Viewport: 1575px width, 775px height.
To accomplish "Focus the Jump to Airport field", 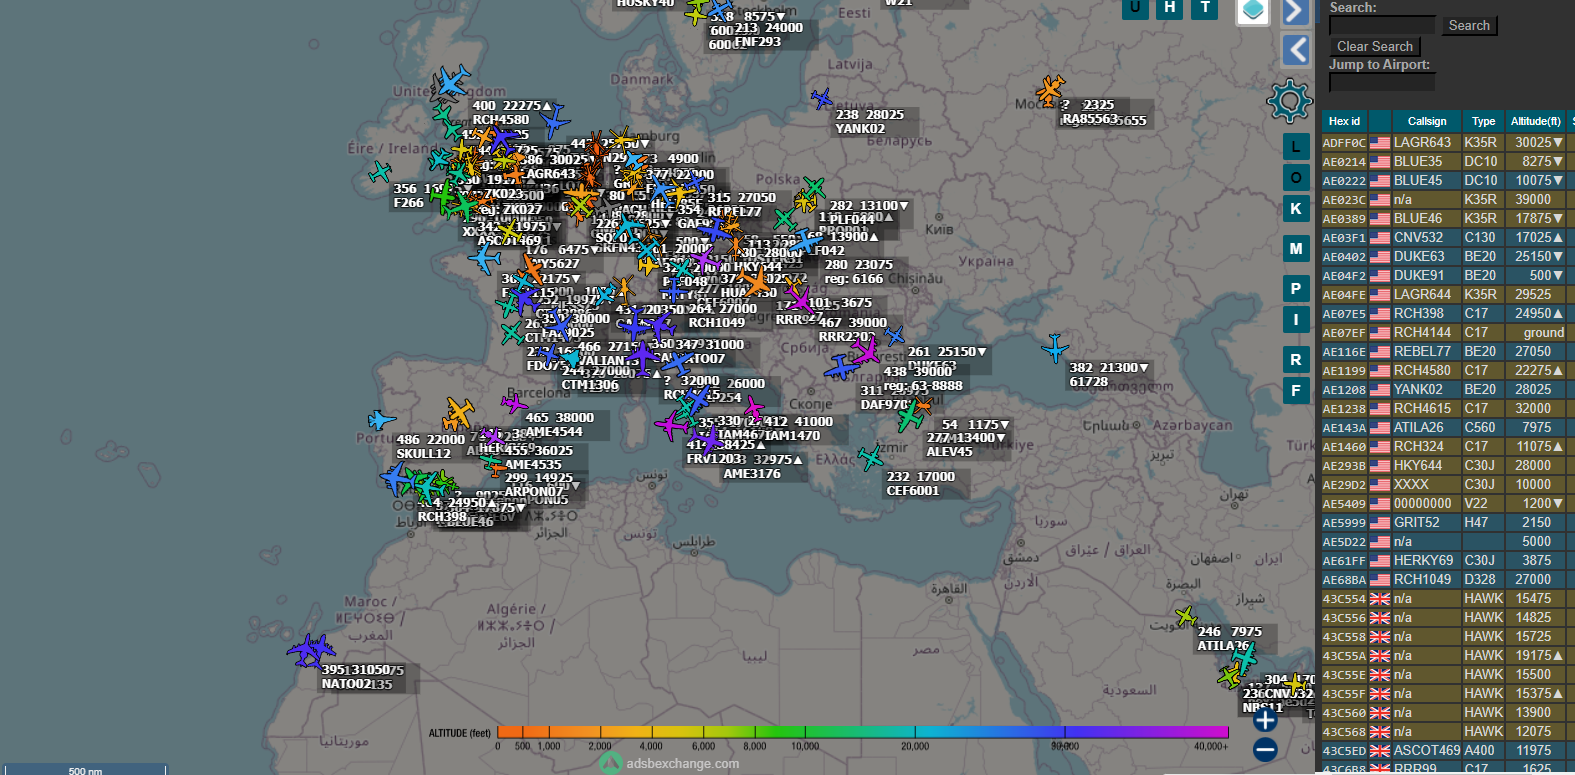I will tap(1382, 82).
